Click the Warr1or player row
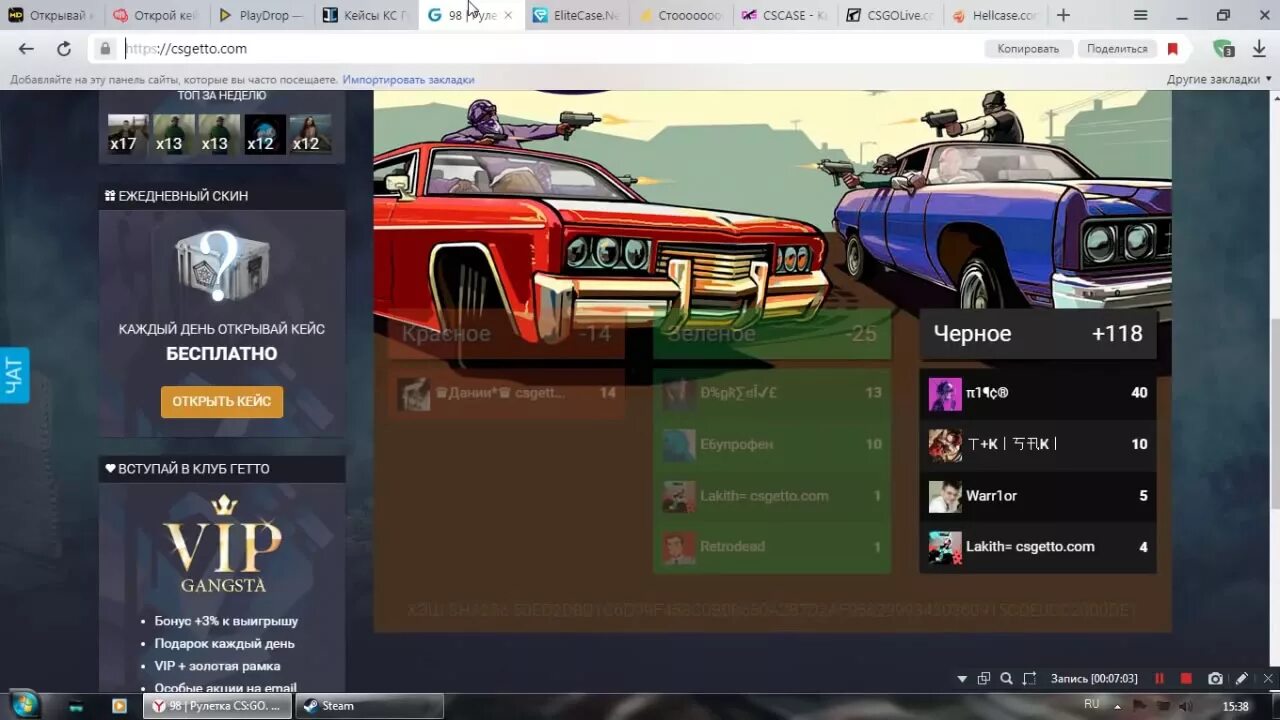Screen dimensions: 1280x720 pos(1038,496)
